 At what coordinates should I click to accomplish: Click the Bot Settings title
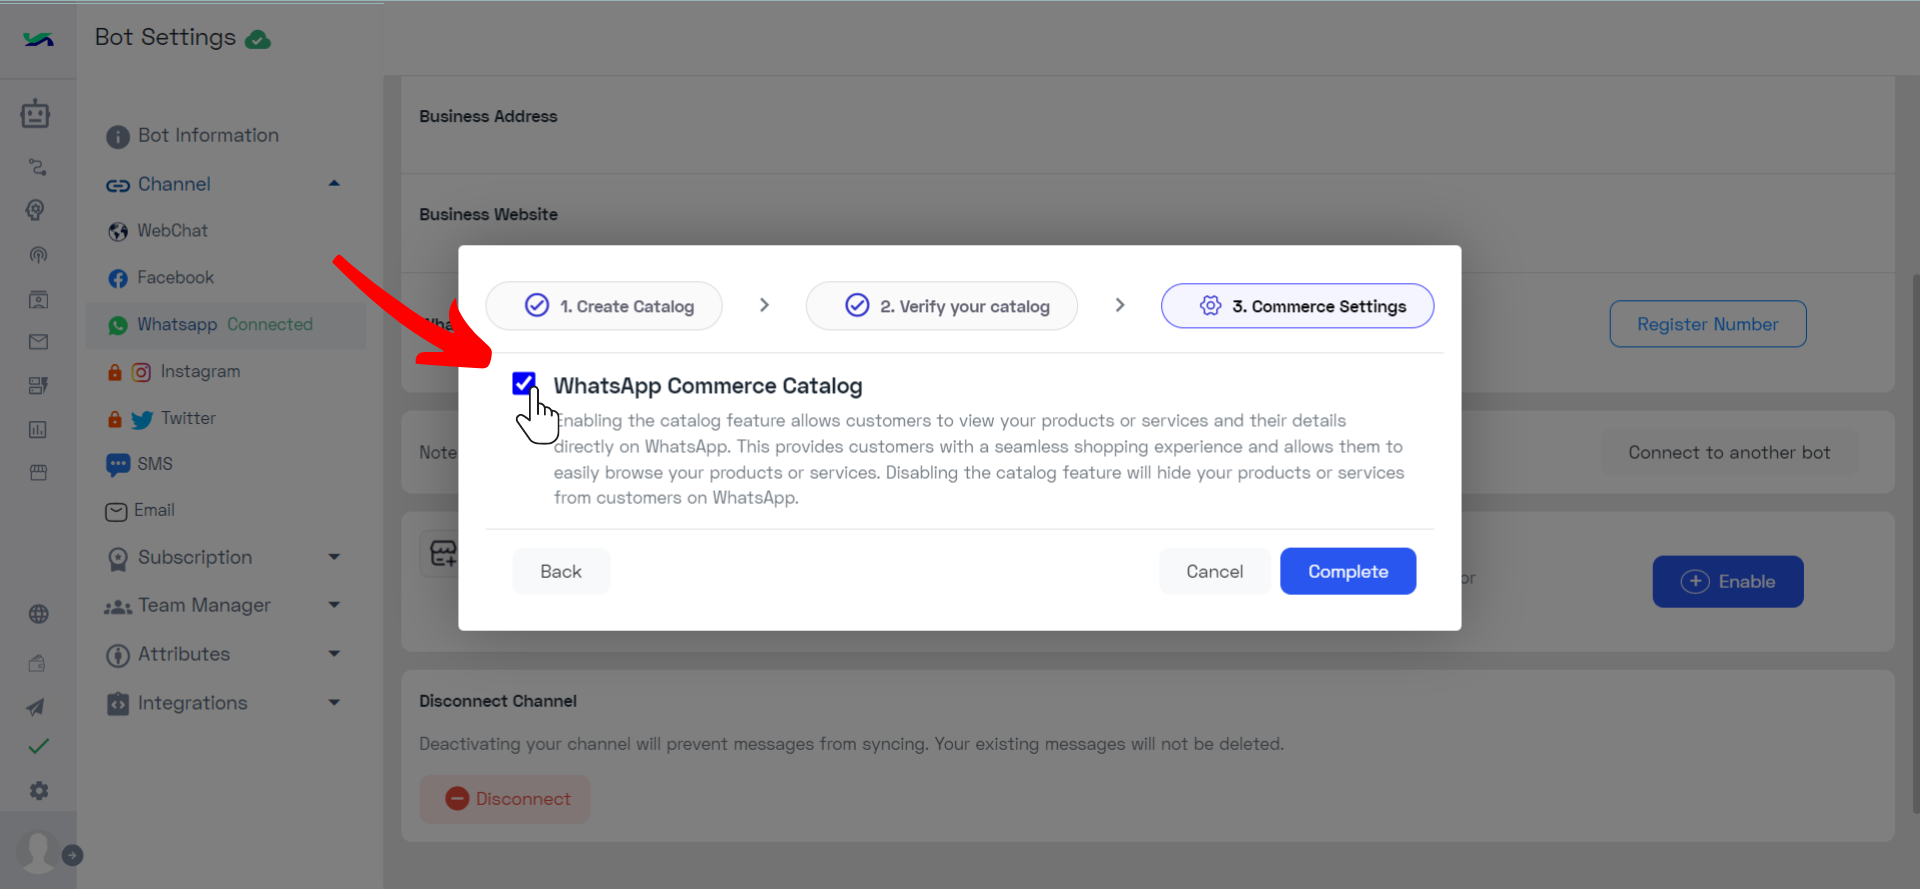pyautogui.click(x=165, y=37)
